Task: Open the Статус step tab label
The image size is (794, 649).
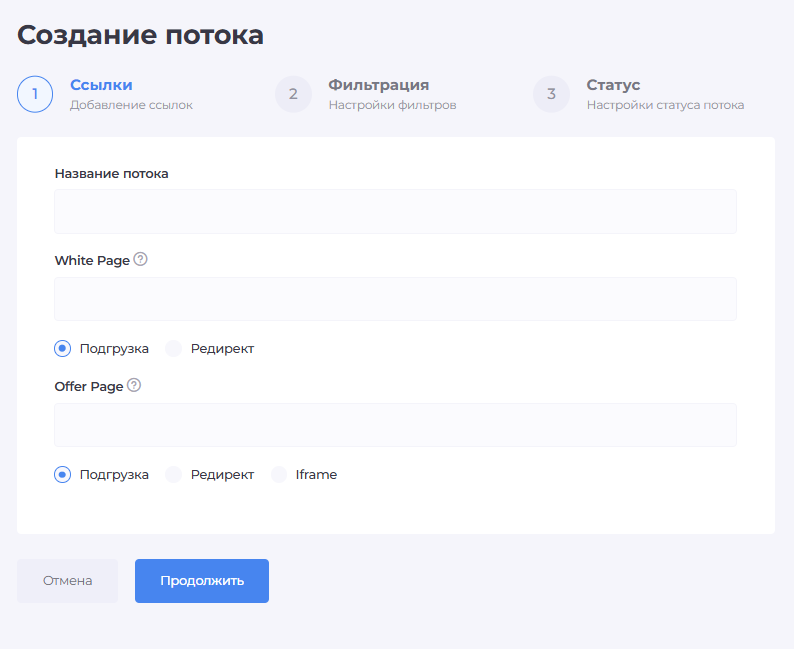Action: coord(613,85)
